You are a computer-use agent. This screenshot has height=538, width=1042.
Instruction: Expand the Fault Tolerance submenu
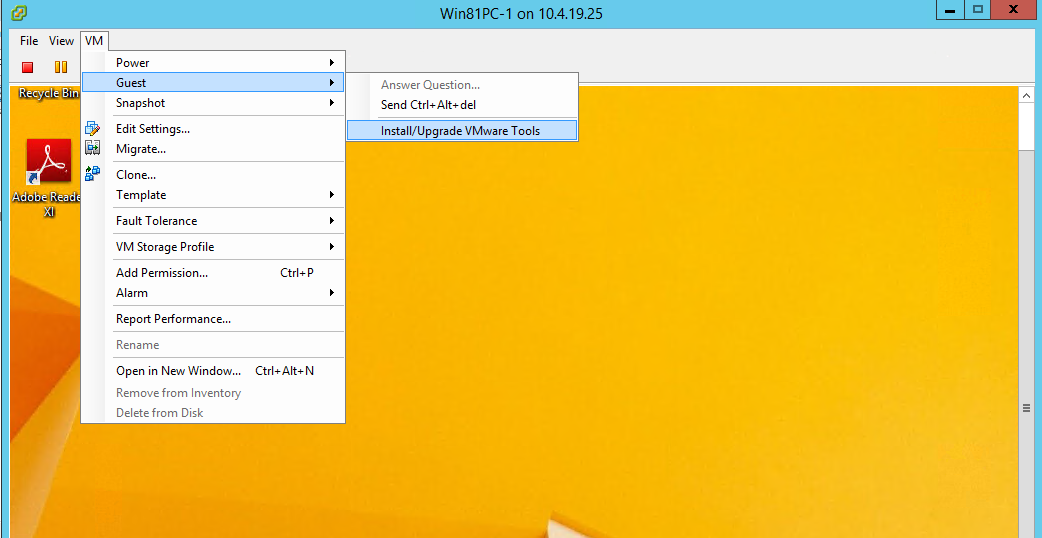click(x=213, y=221)
